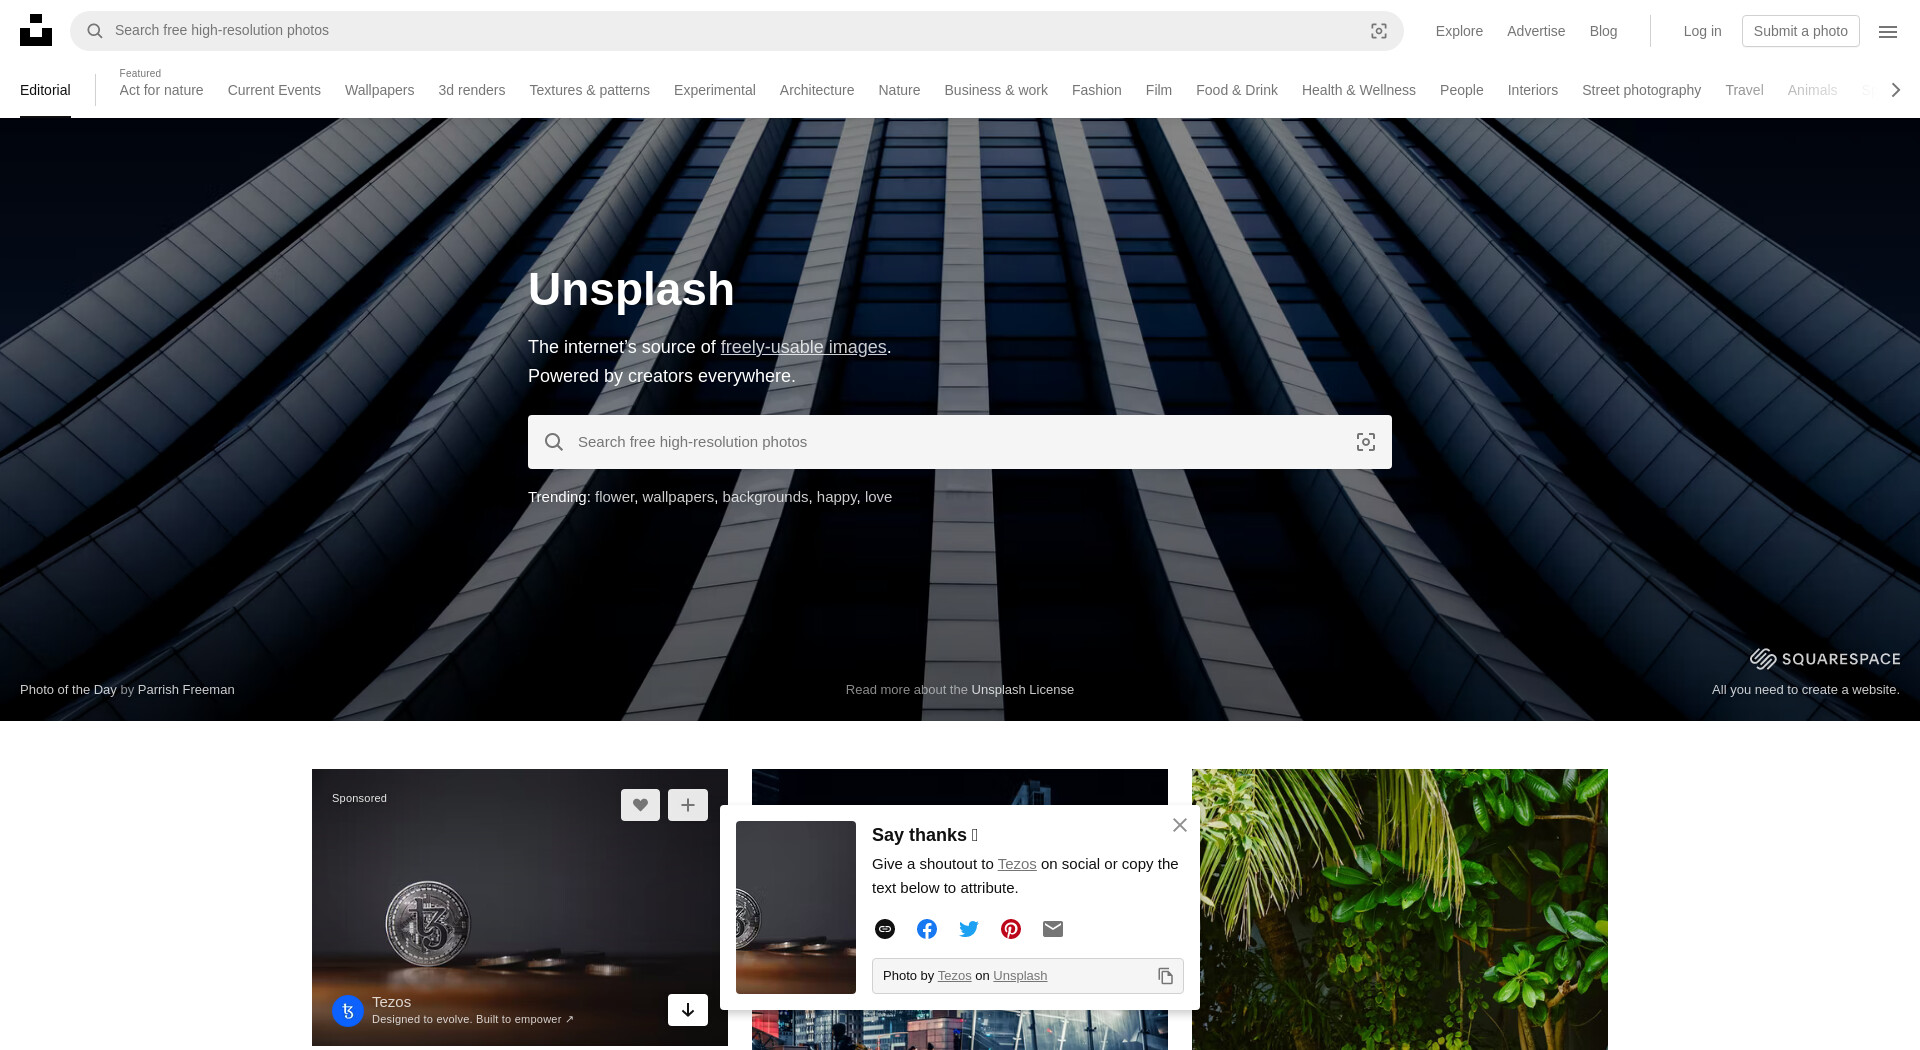Click the freely-usable images link

point(803,347)
